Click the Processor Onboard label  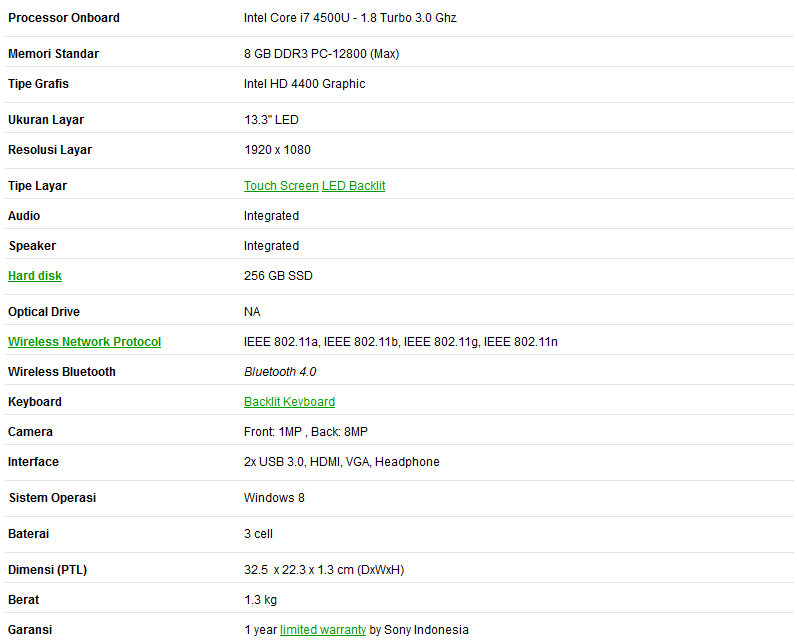pyautogui.click(x=64, y=18)
